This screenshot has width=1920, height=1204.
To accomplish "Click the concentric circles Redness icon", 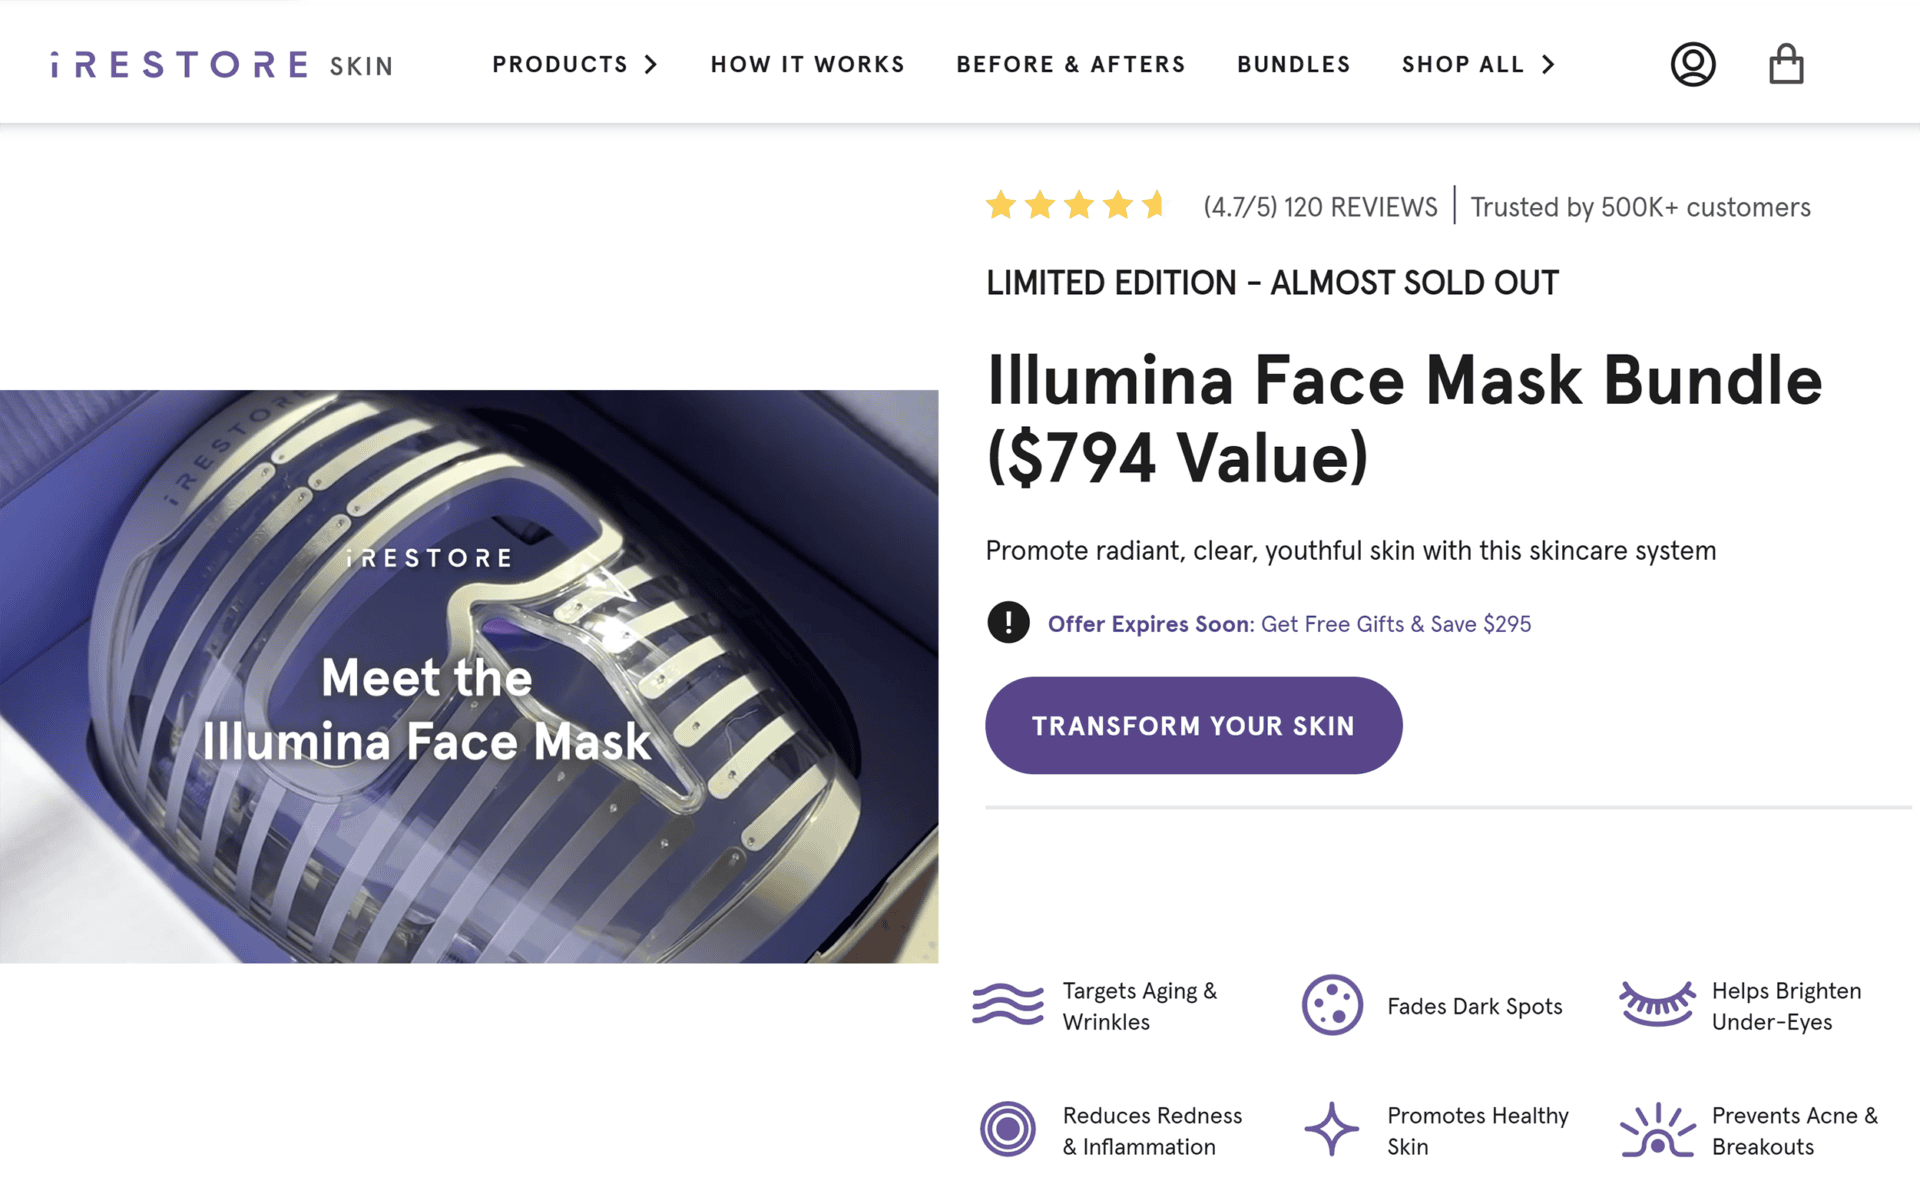I will coord(1008,1130).
